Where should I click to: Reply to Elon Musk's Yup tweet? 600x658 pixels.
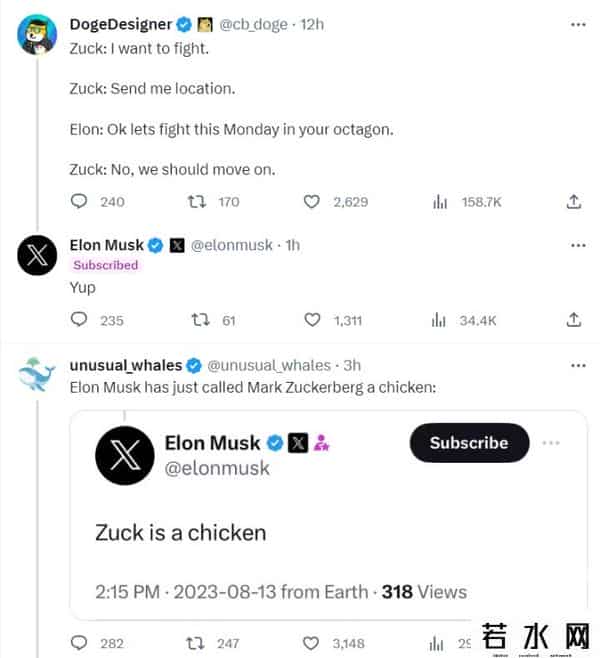point(80,320)
